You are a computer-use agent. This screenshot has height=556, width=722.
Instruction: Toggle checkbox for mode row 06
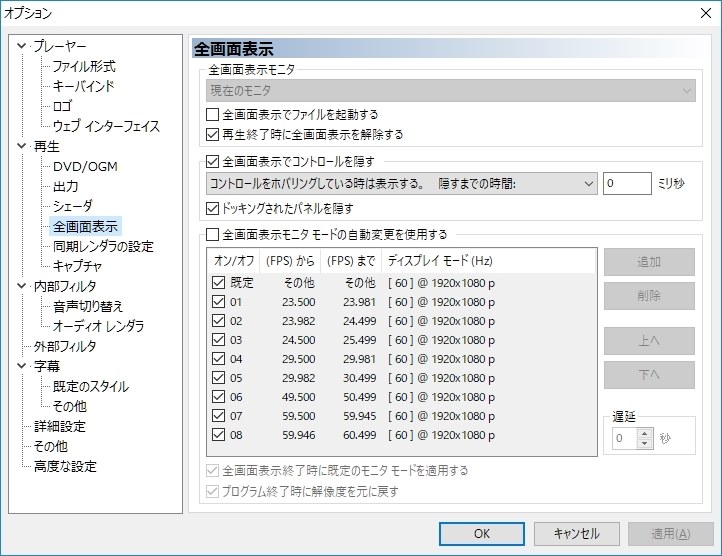click(218, 397)
